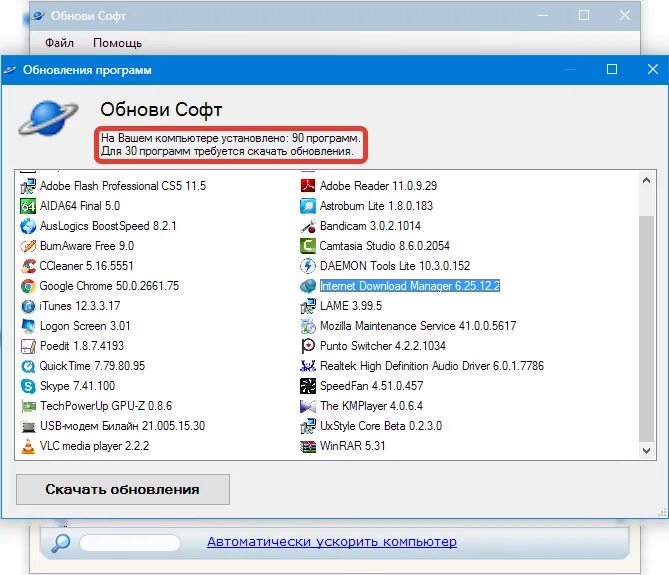Select Mozilla Maintenance Service 41.0.0.5617 text
This screenshot has height=575, width=669.
pyautogui.click(x=418, y=326)
